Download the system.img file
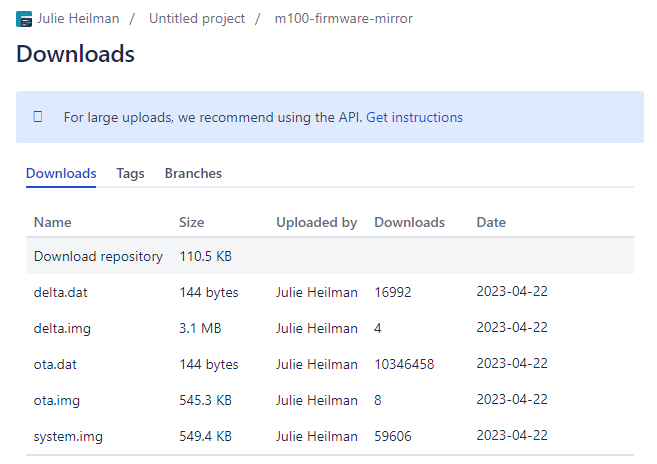Screen dimensions: 657x464 [x=68, y=436]
